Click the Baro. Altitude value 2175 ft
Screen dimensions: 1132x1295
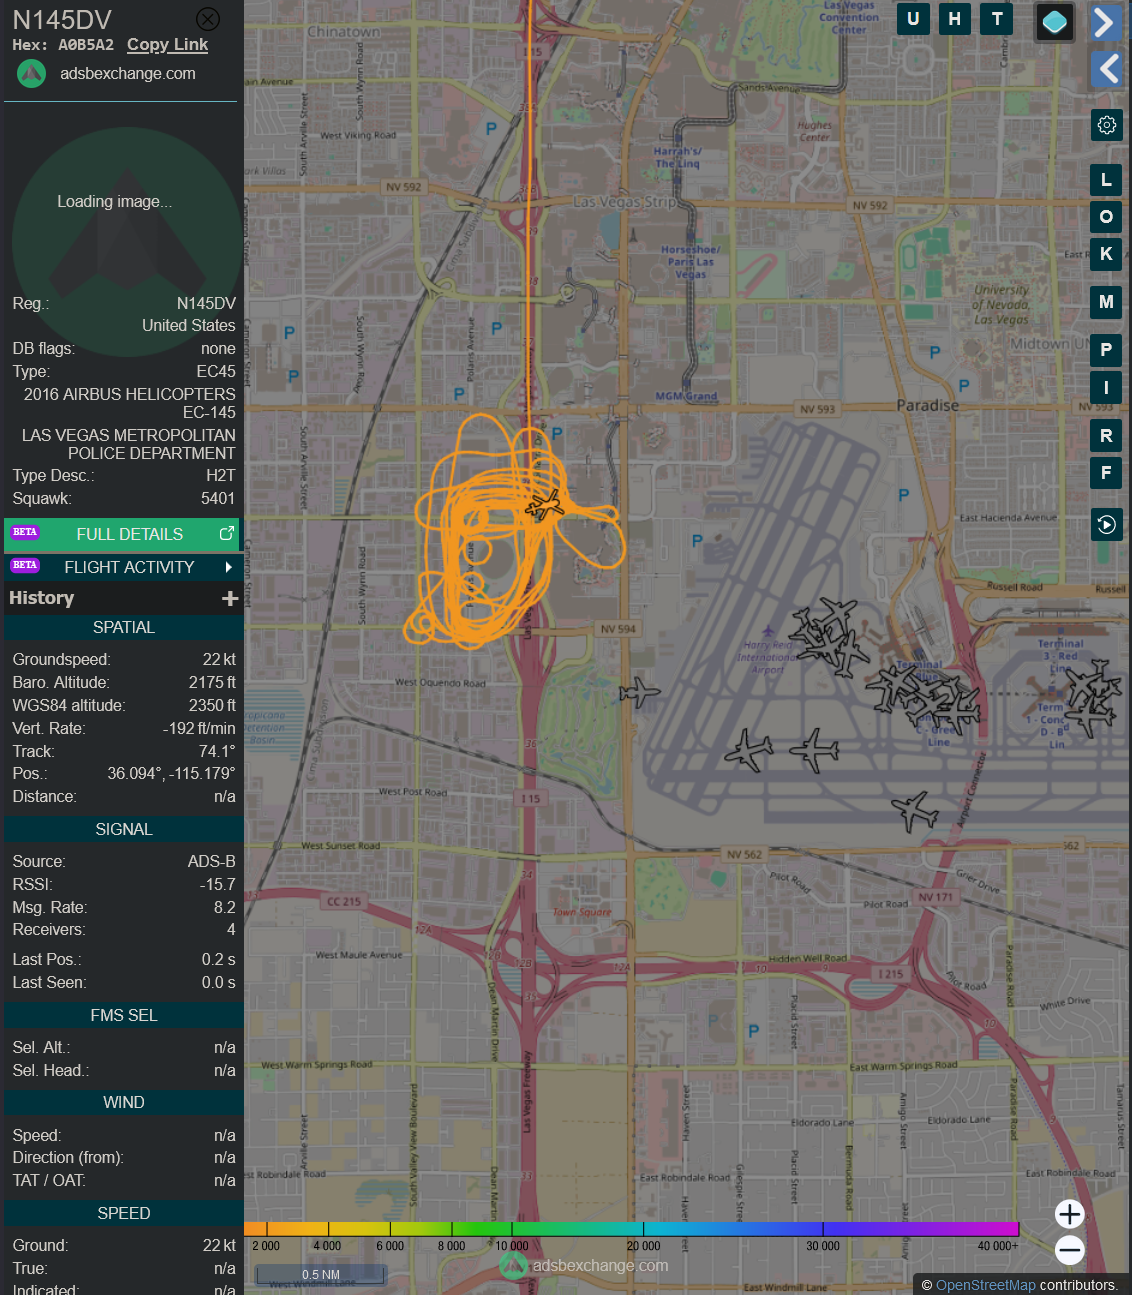coord(212,683)
